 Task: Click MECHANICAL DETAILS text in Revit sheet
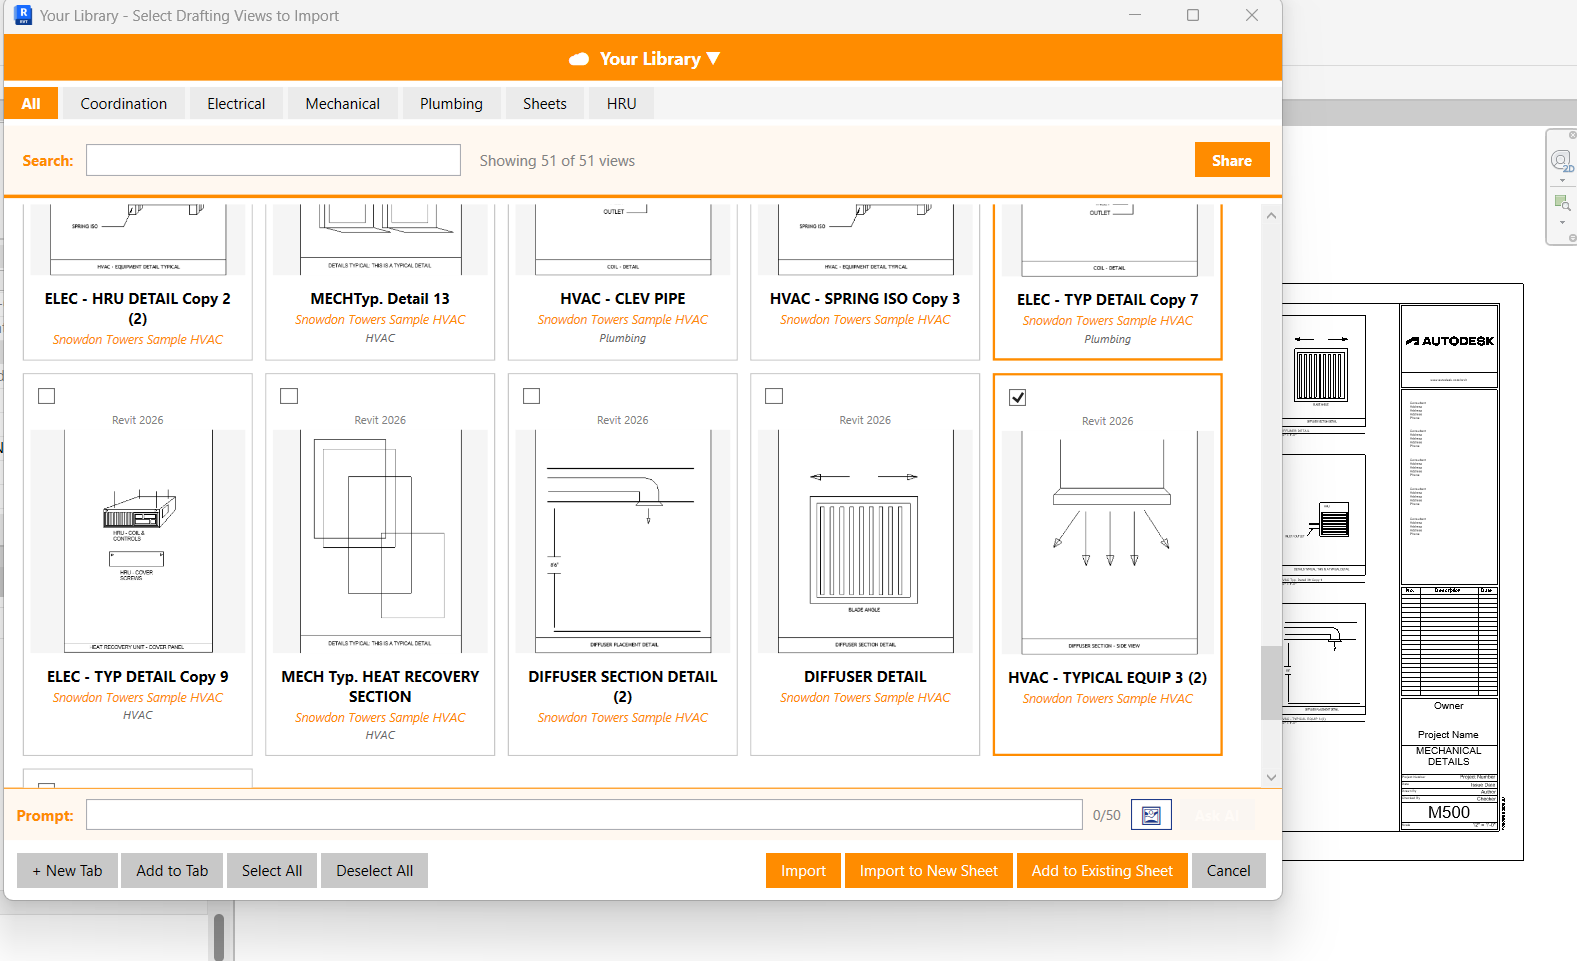pos(1448,756)
